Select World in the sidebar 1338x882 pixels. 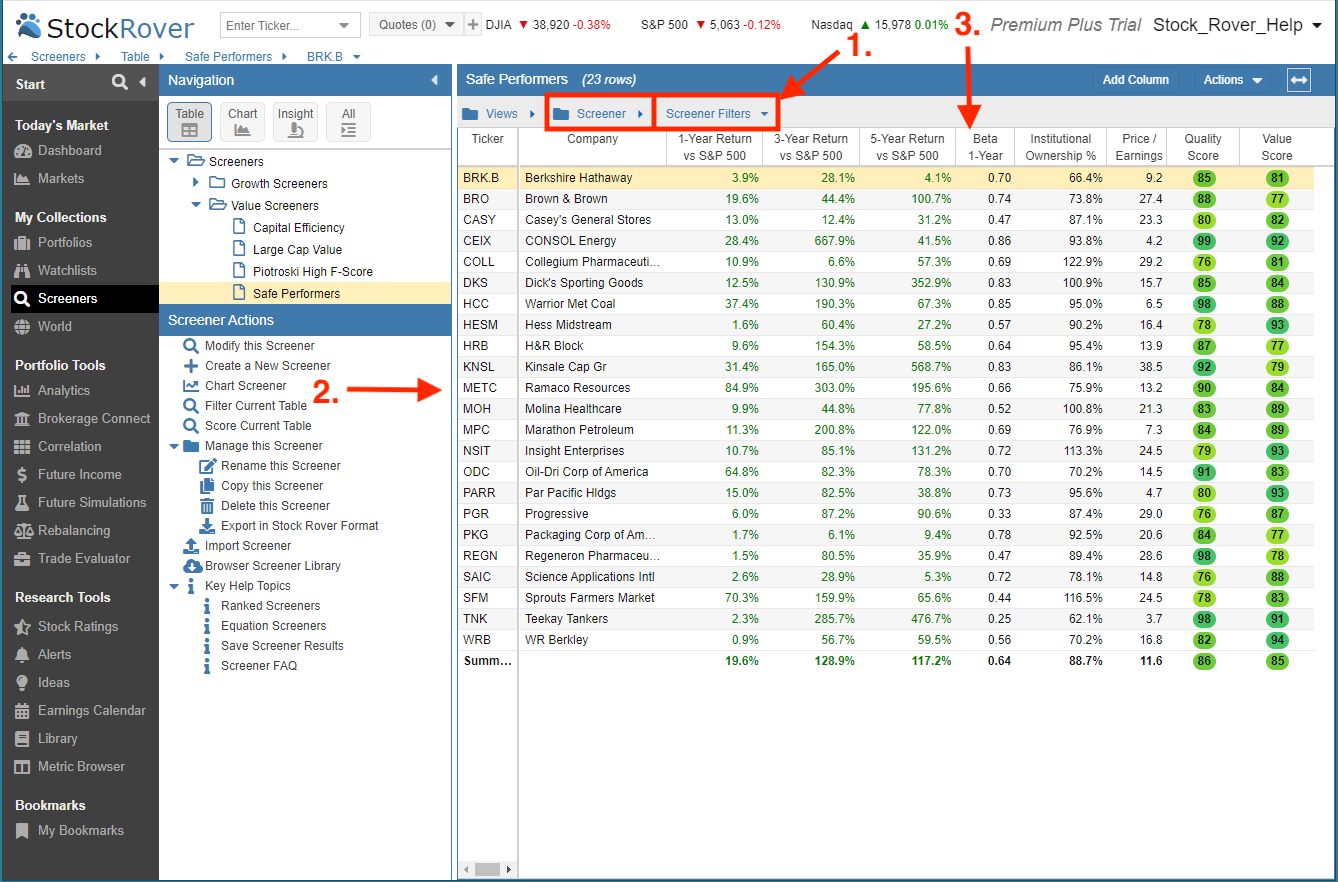coord(54,327)
